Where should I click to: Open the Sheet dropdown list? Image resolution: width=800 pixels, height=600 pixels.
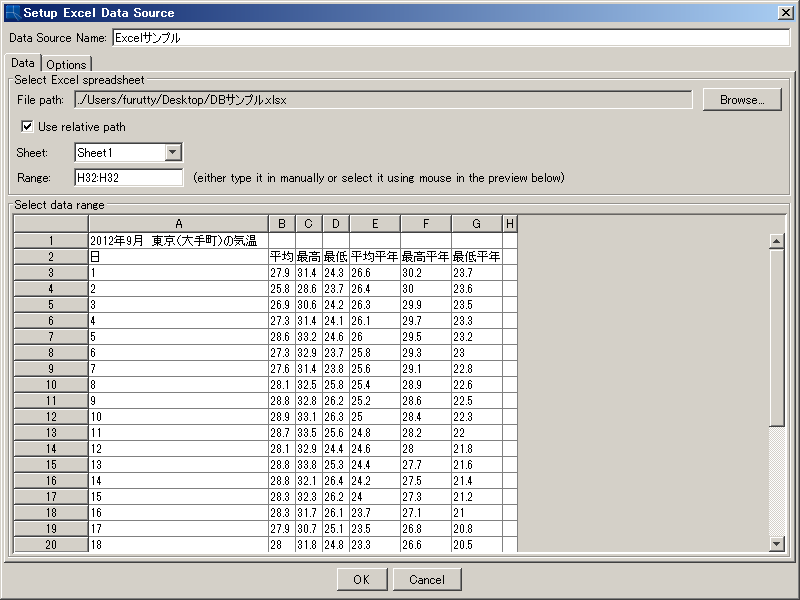coord(173,152)
